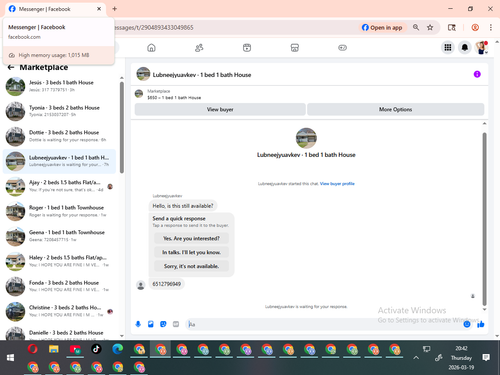Click the More Options button
The width and height of the screenshot is (500, 375).
tap(395, 109)
